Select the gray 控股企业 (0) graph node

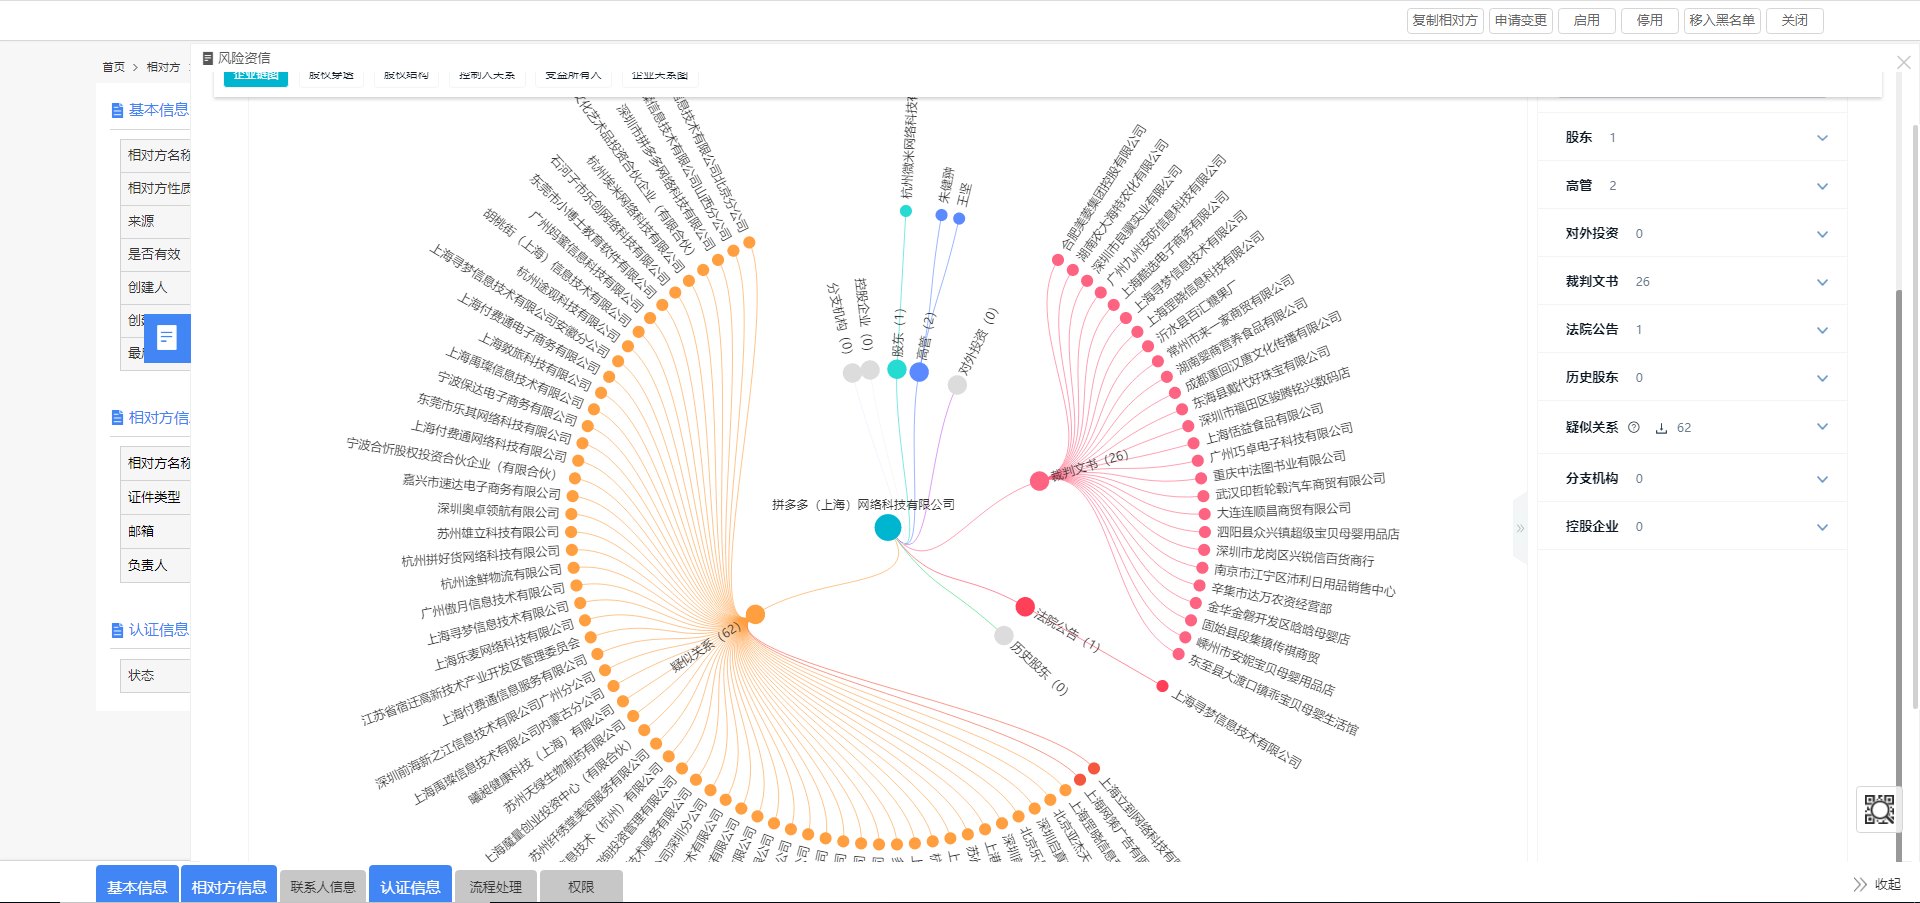coord(870,370)
